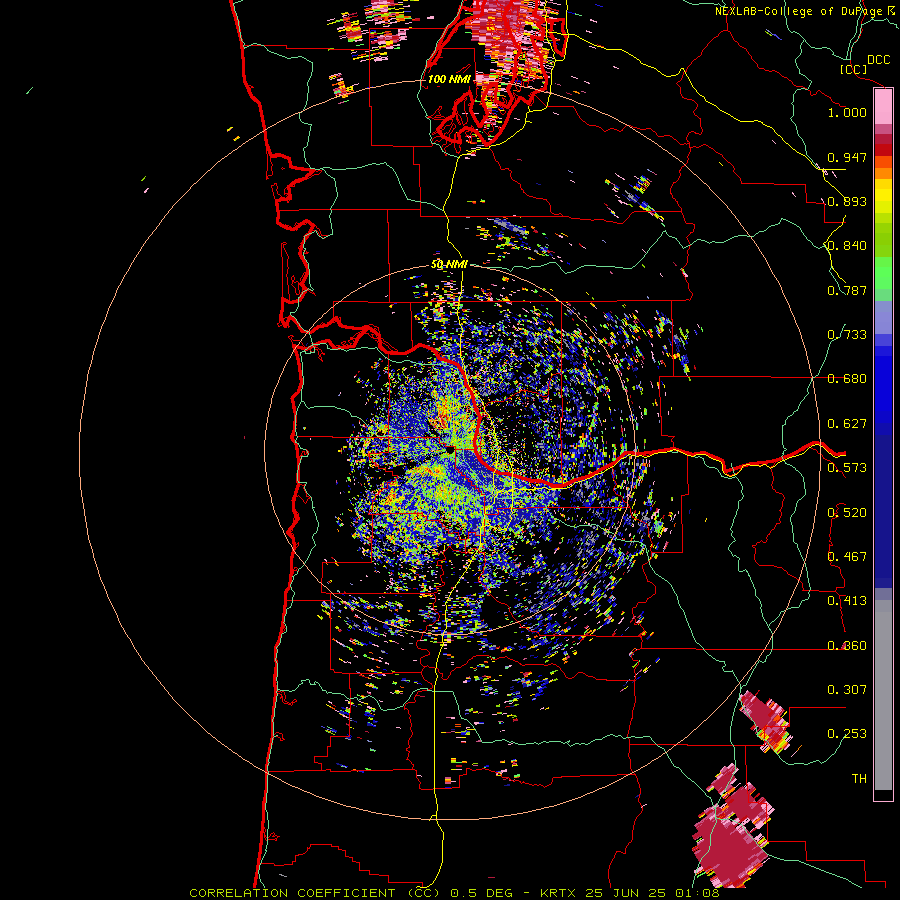Select the 0.413 scale value

point(847,601)
